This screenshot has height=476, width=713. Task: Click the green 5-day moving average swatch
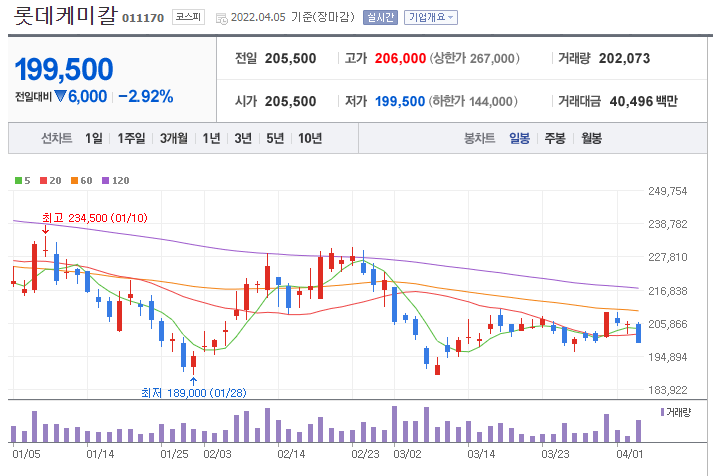coord(18,180)
